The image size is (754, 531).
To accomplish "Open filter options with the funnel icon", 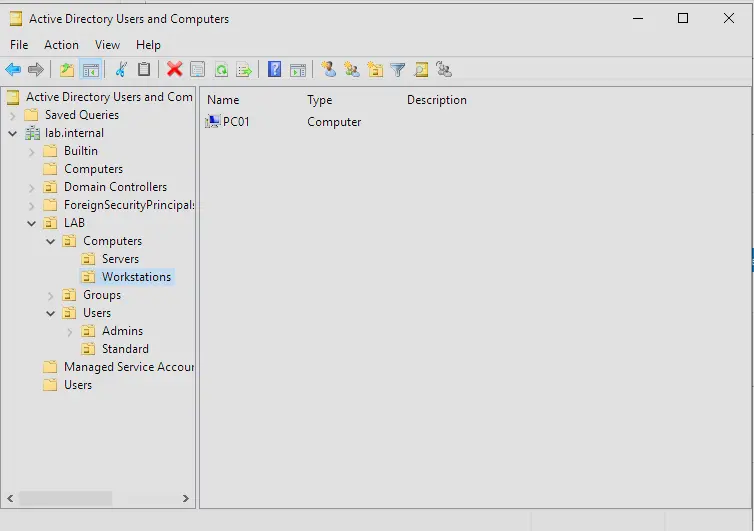I will click(x=398, y=70).
